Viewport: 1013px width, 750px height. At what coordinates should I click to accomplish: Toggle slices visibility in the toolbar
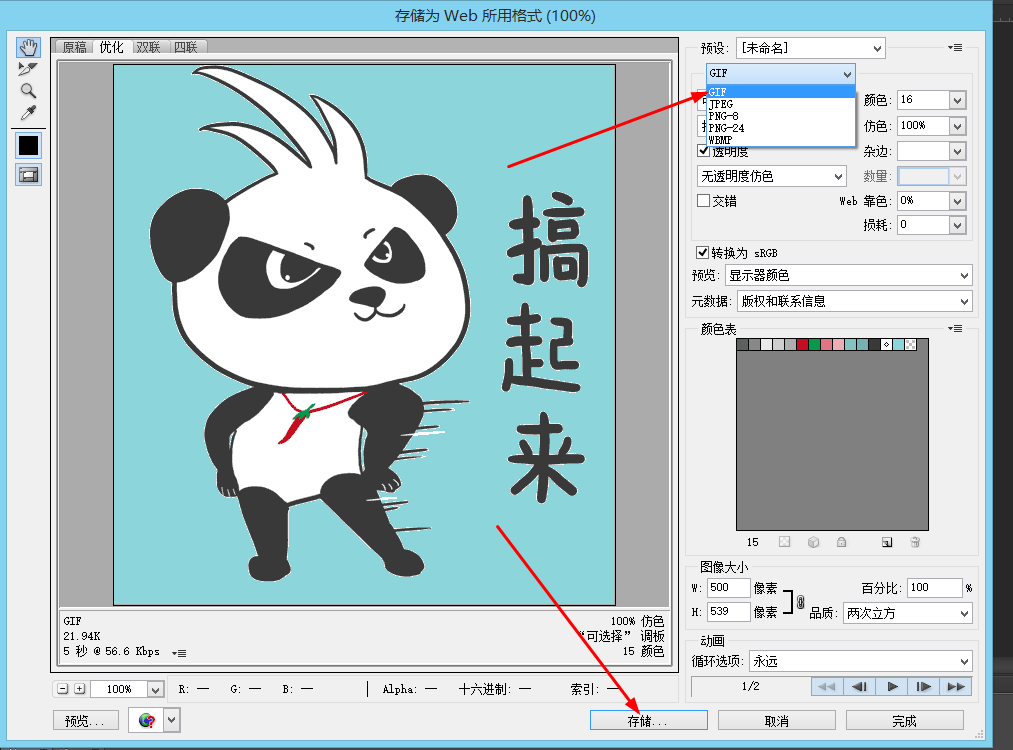(28, 174)
